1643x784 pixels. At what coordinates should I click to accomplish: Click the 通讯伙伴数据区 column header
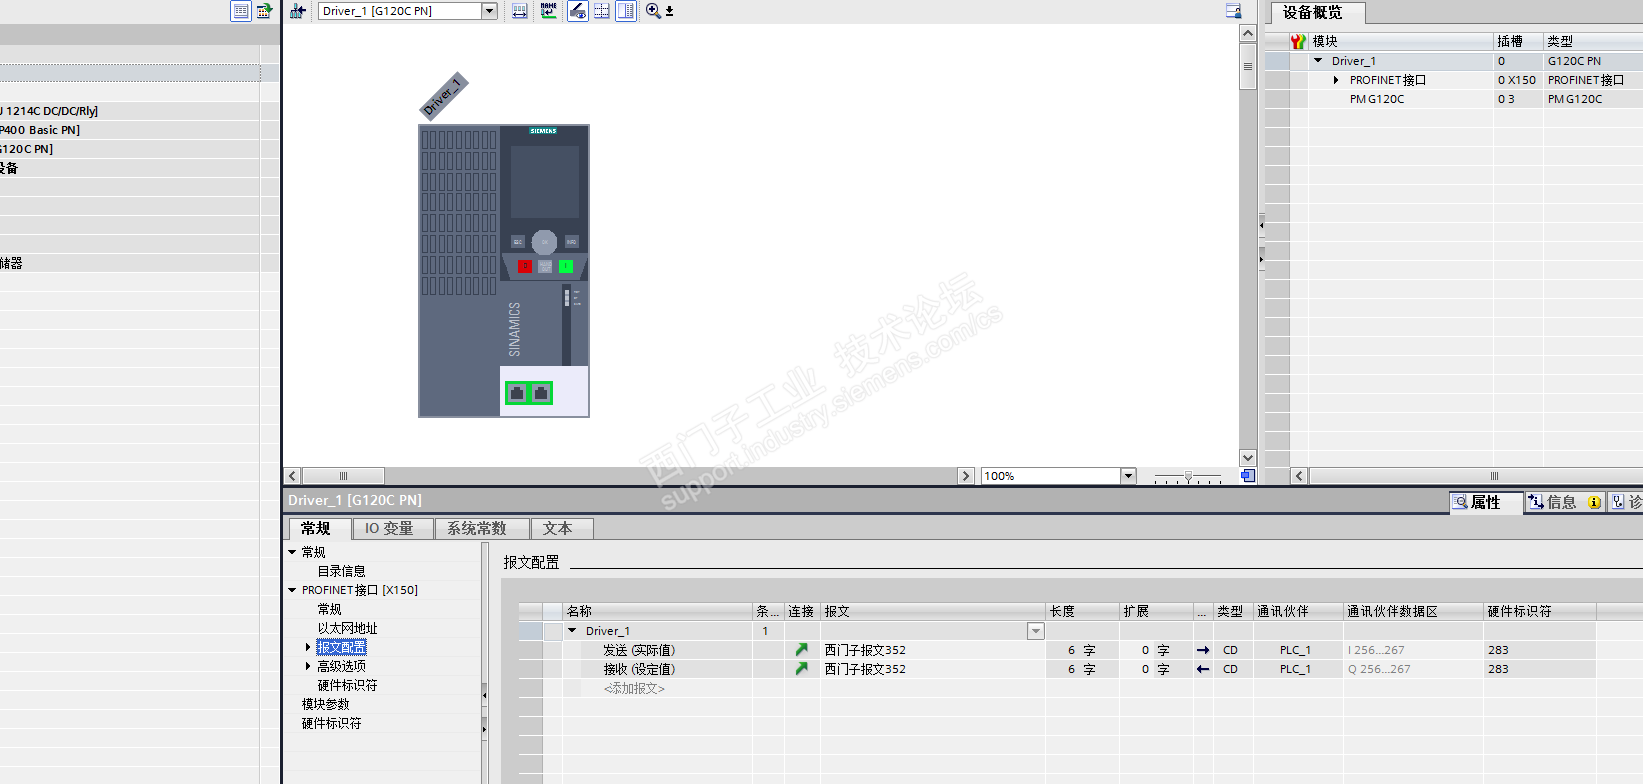pos(1413,611)
